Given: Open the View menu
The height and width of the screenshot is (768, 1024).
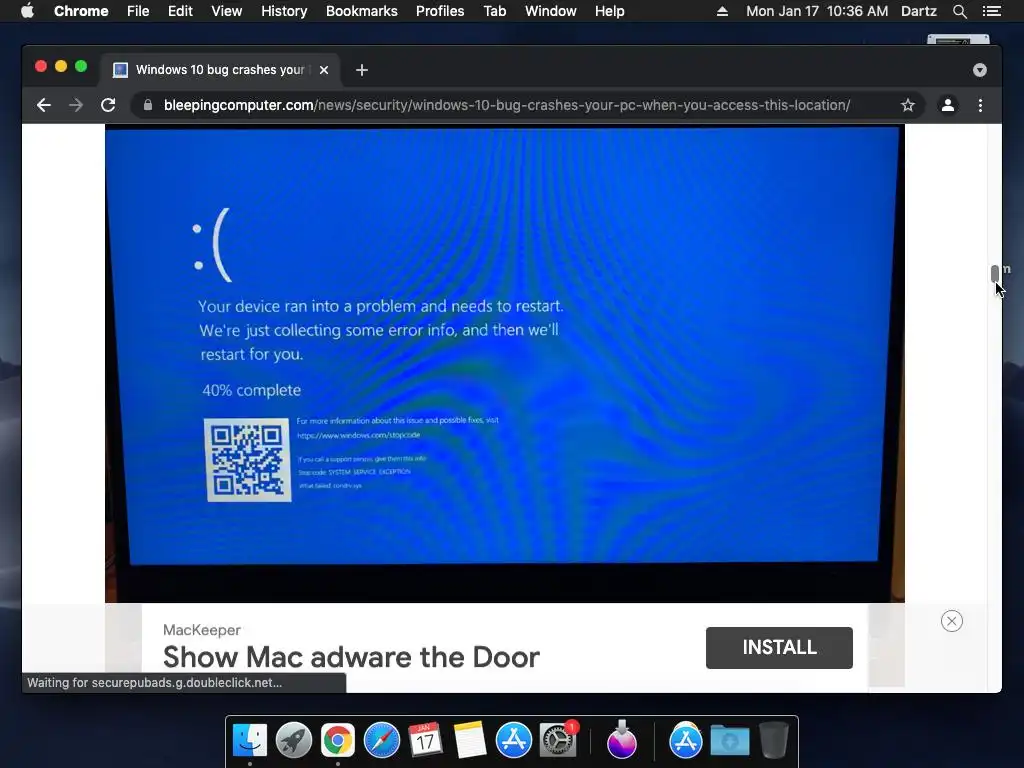Looking at the screenshot, I should click(227, 11).
